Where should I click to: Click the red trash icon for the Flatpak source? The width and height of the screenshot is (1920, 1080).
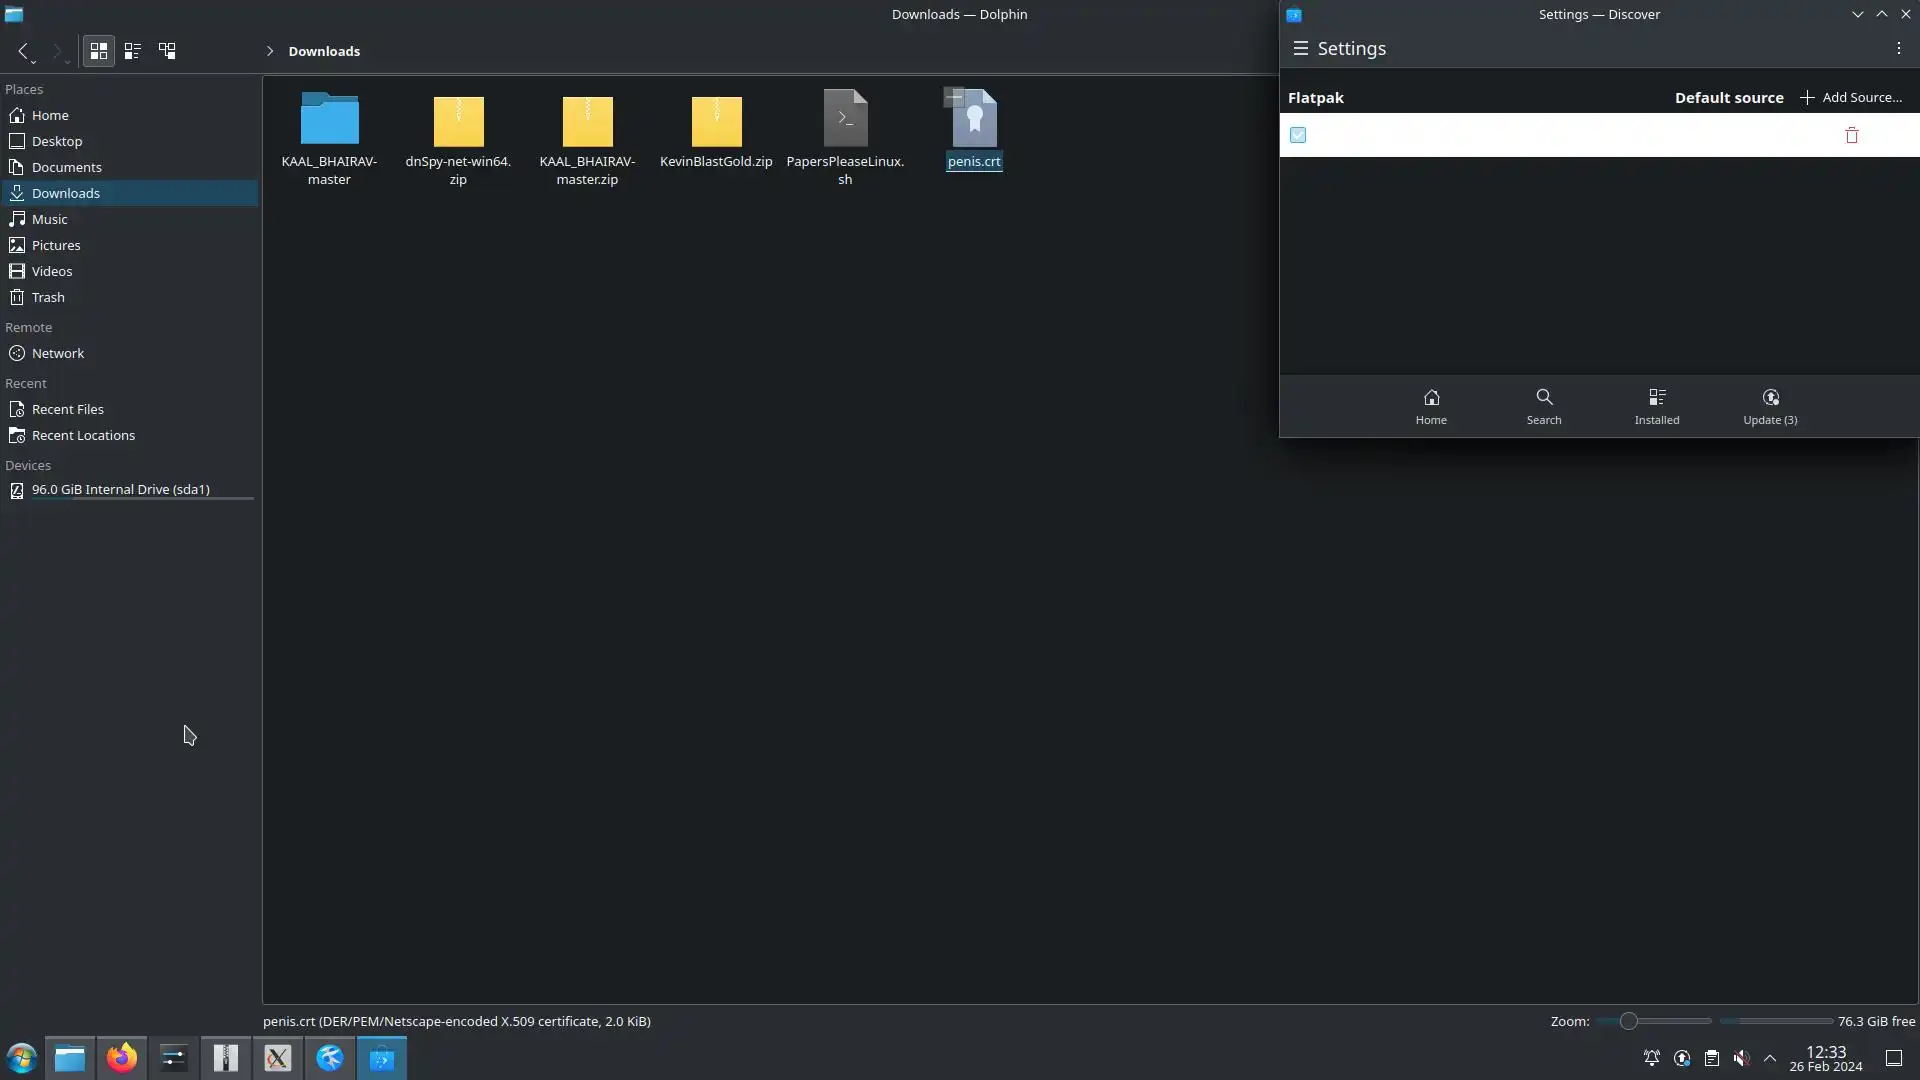point(1851,135)
